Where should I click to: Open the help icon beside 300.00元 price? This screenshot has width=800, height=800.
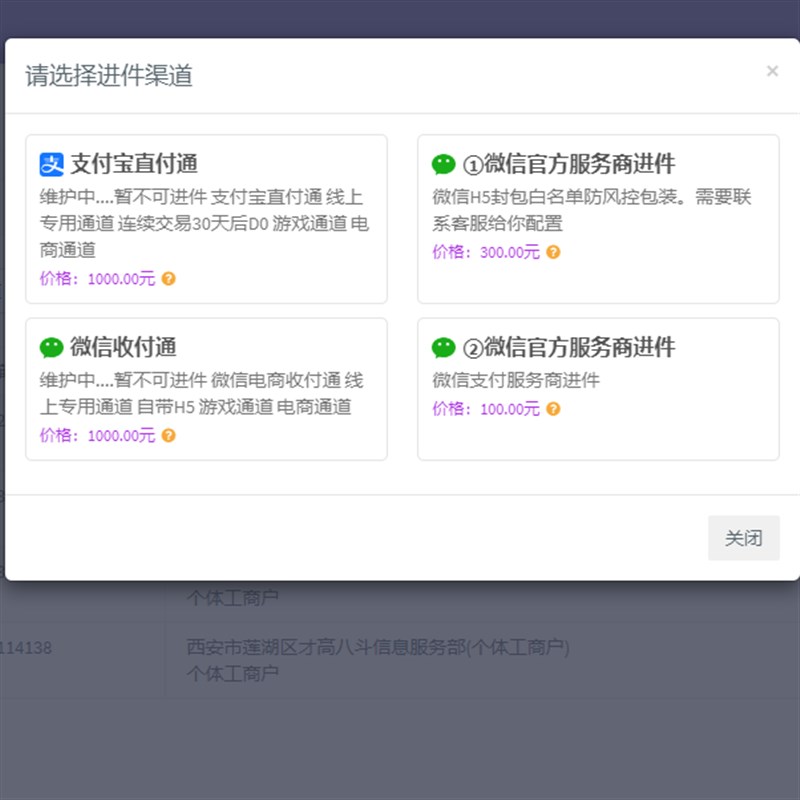(x=551, y=252)
